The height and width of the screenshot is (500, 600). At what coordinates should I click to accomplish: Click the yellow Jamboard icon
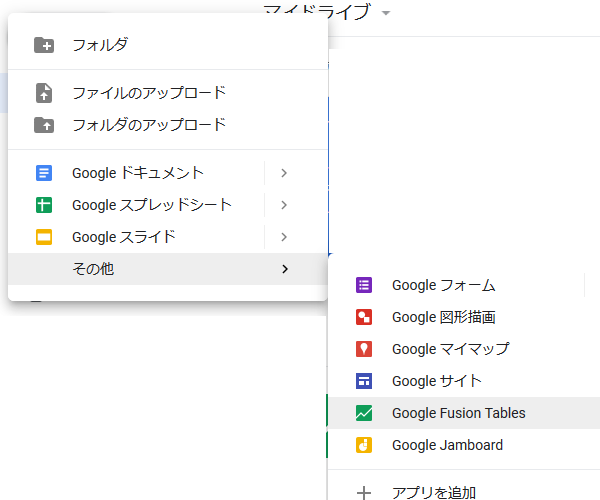pos(364,445)
